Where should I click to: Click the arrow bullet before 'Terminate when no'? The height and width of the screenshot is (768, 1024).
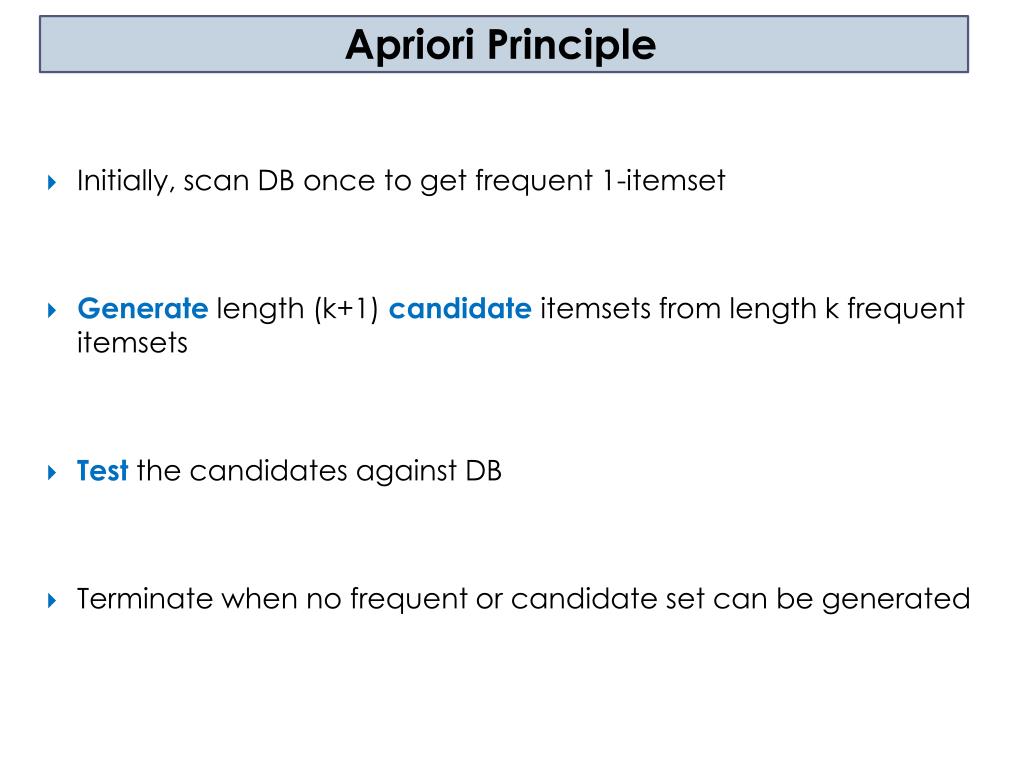click(x=52, y=600)
